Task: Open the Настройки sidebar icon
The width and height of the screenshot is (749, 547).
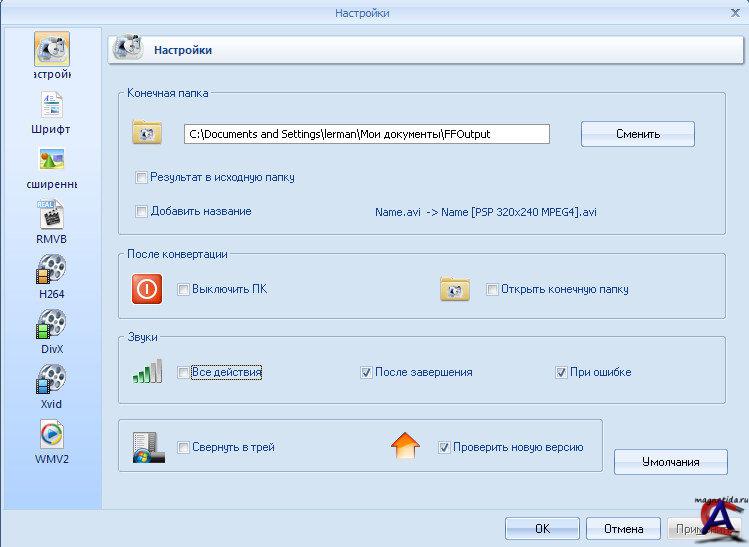Action: click(x=51, y=49)
